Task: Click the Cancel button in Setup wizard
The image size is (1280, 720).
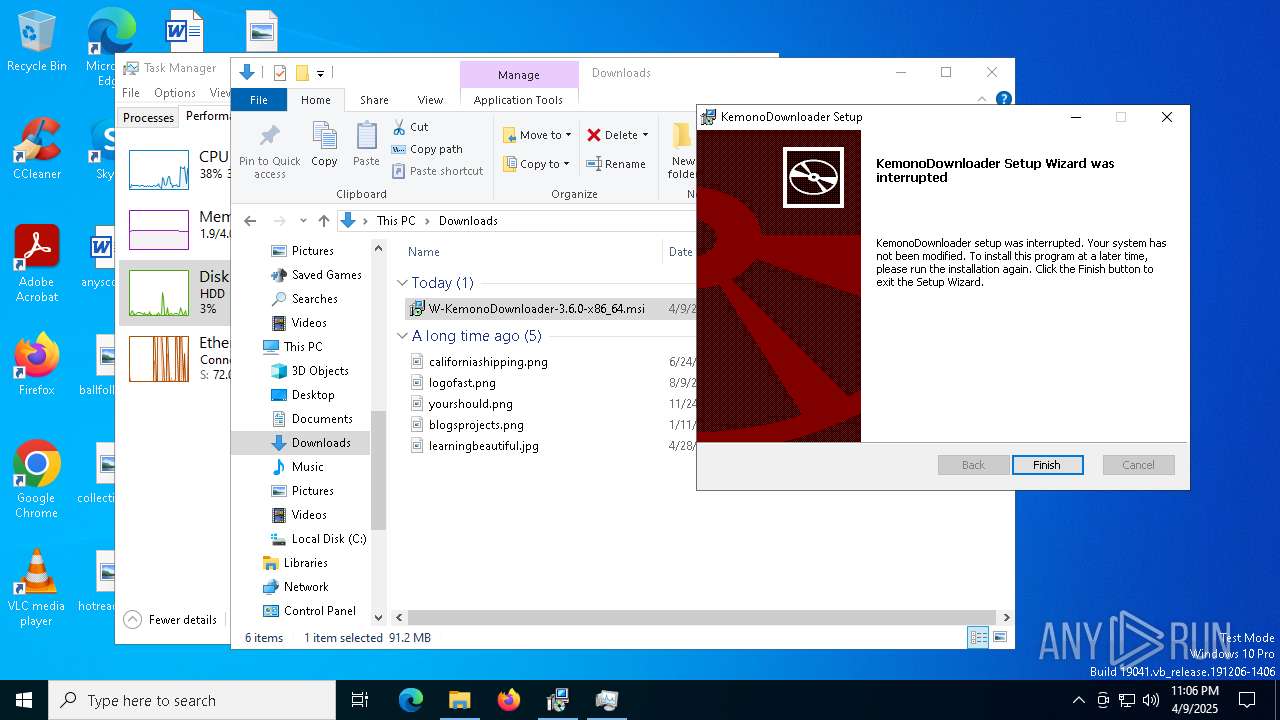Action: click(1138, 465)
